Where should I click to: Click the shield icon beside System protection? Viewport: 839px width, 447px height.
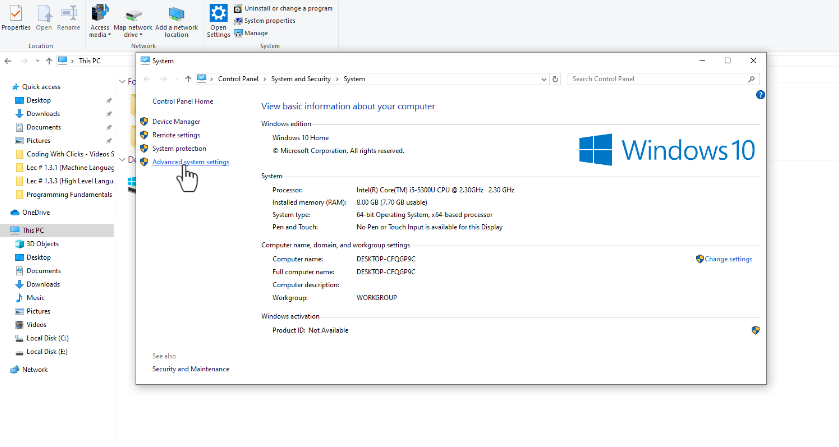pyautogui.click(x=144, y=148)
